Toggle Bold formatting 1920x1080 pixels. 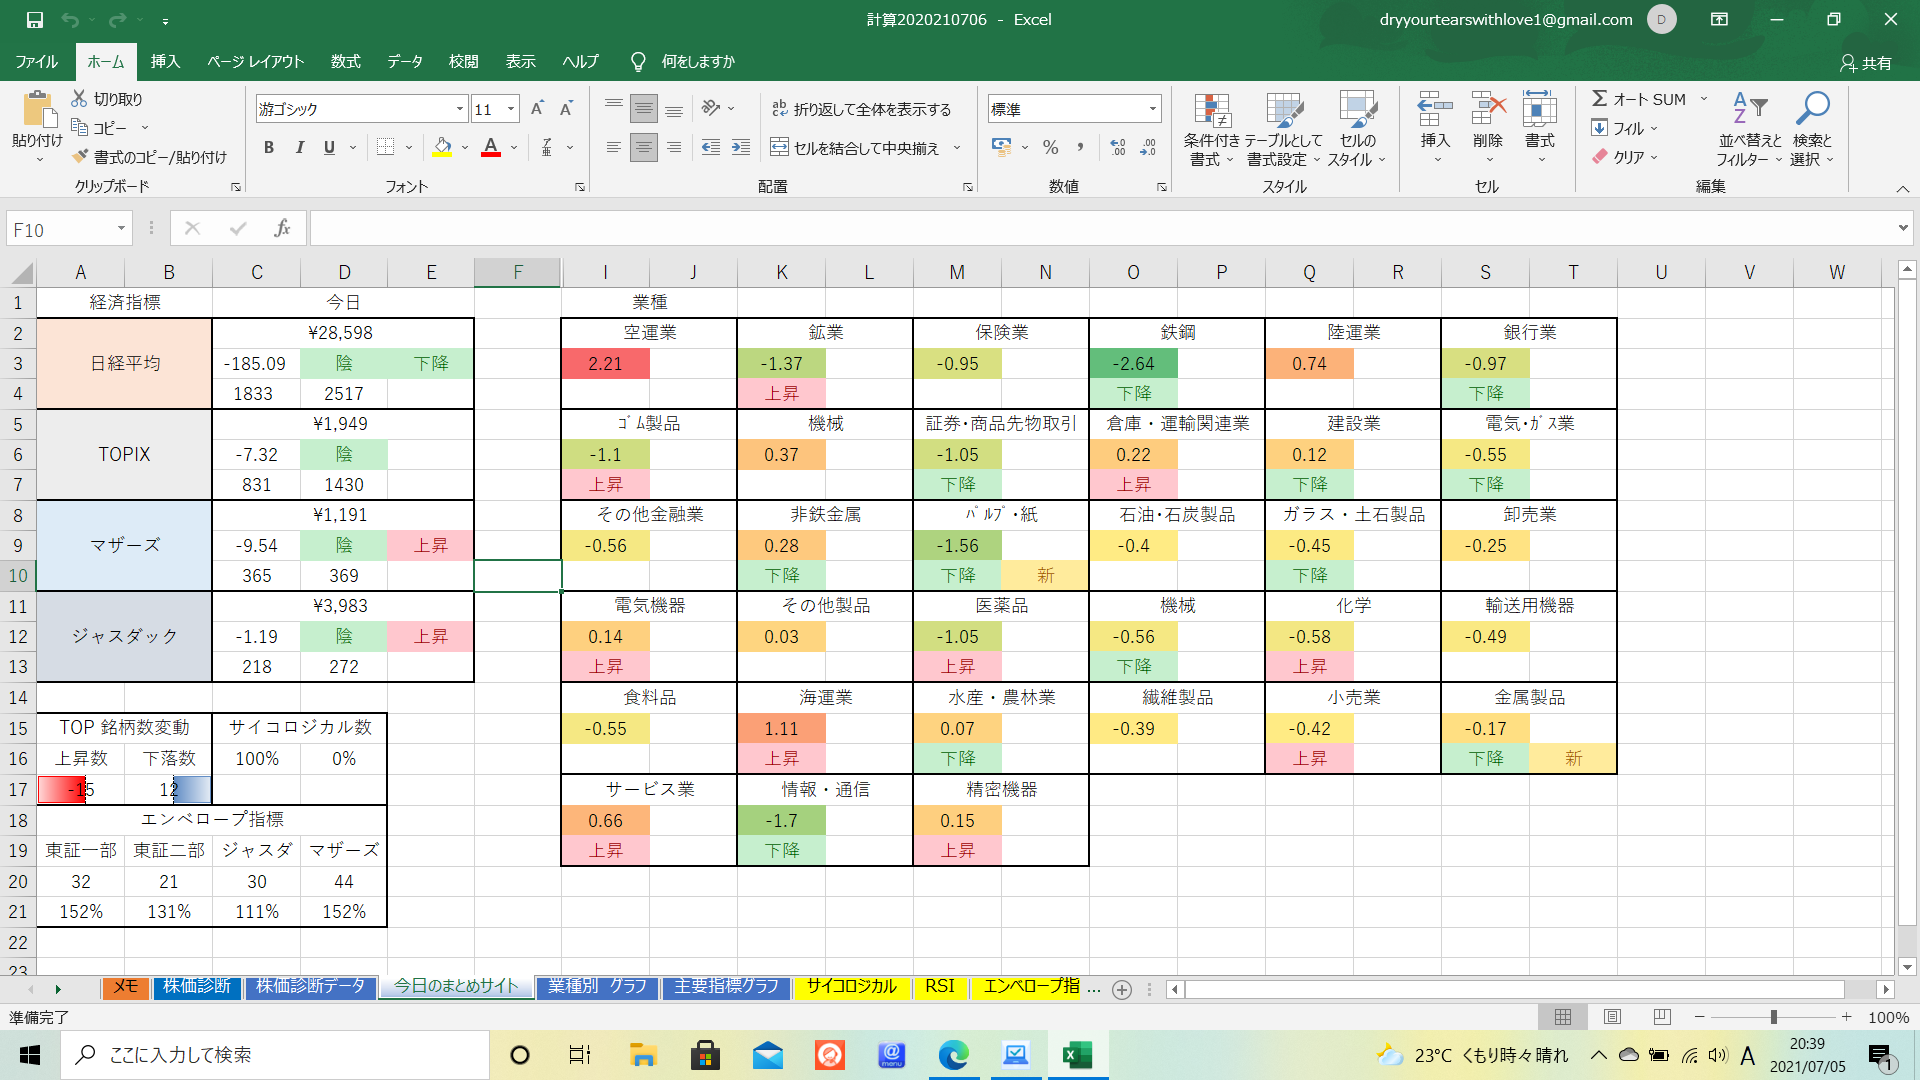point(268,148)
